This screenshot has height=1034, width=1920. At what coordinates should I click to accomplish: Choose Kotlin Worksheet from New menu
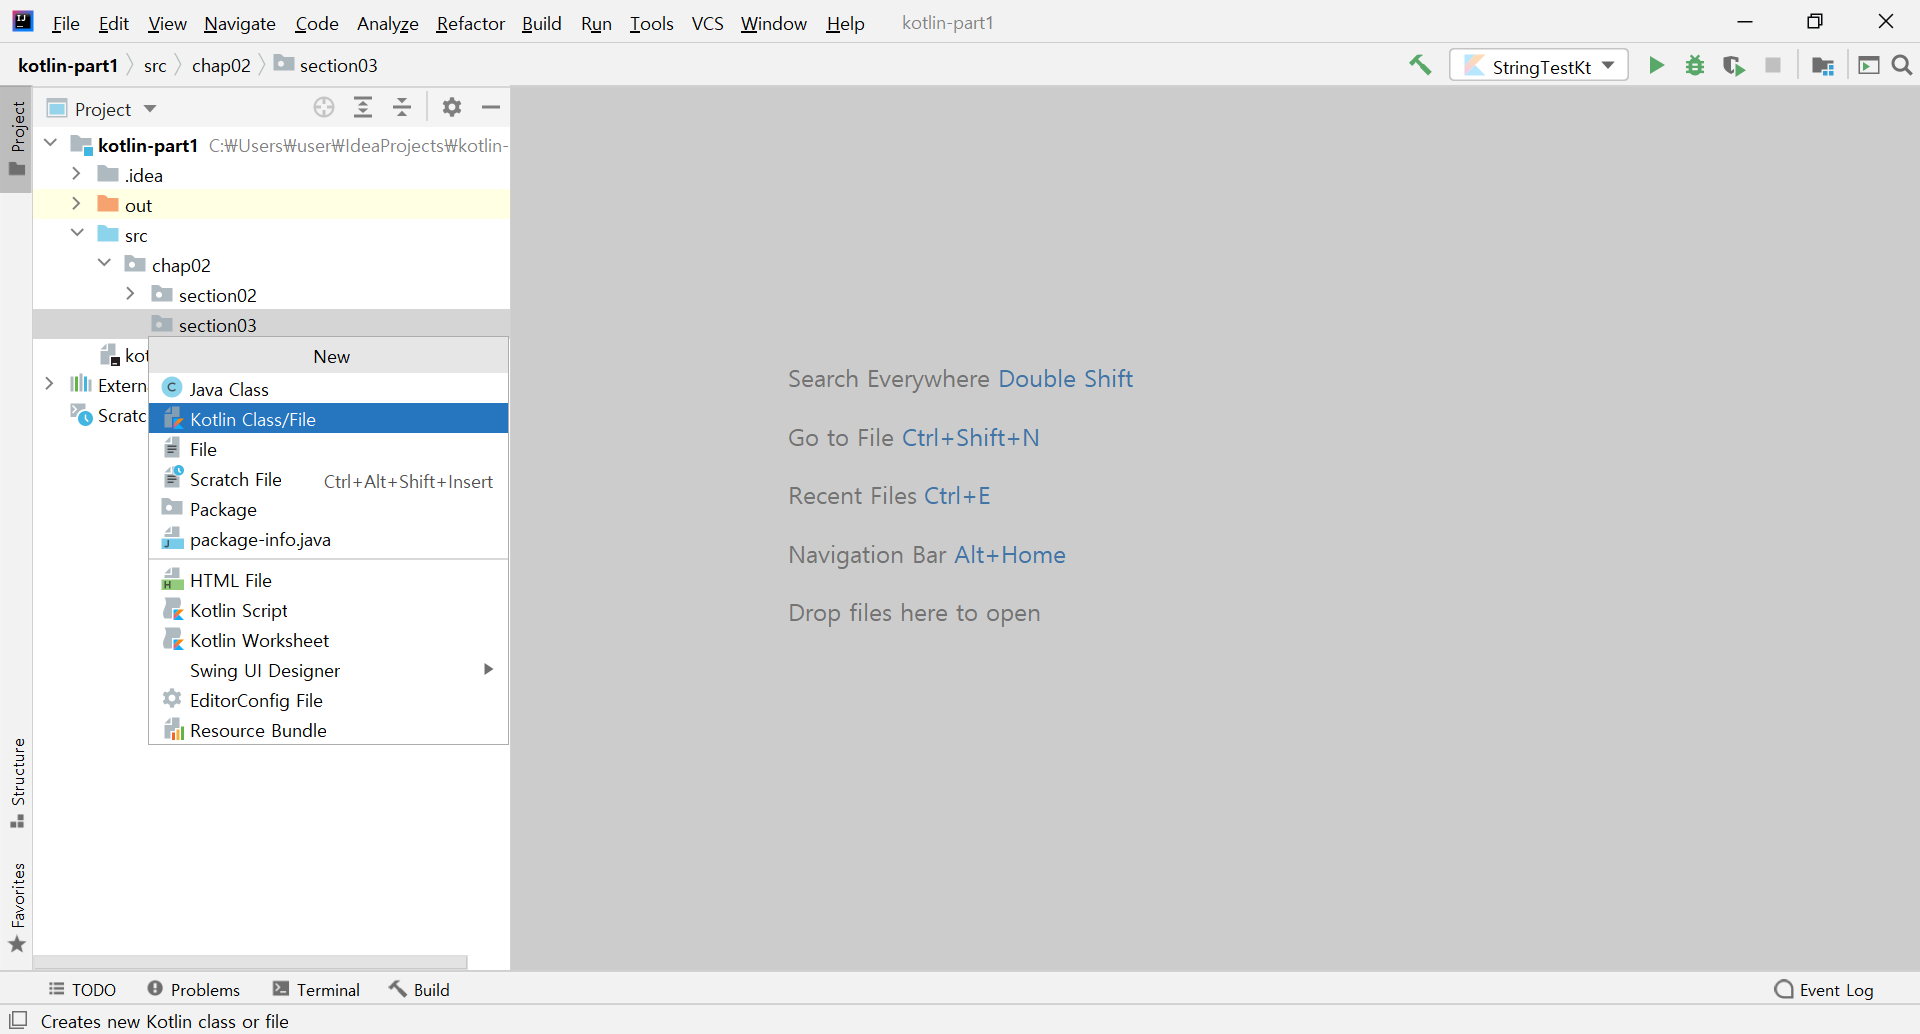[x=328, y=640]
